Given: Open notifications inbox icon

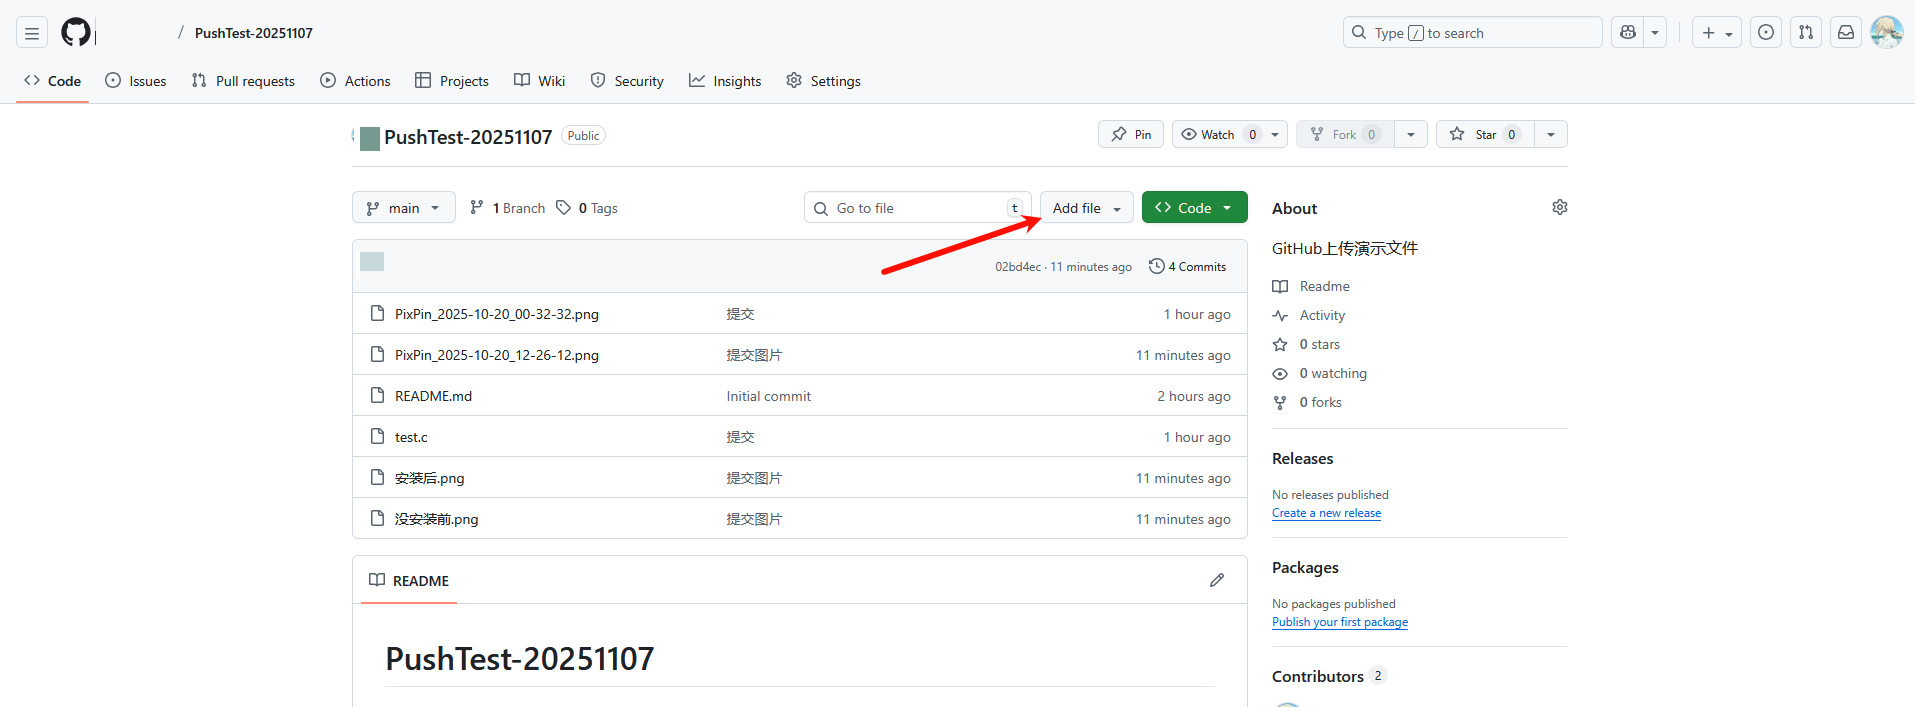Looking at the screenshot, I should coord(1846,33).
